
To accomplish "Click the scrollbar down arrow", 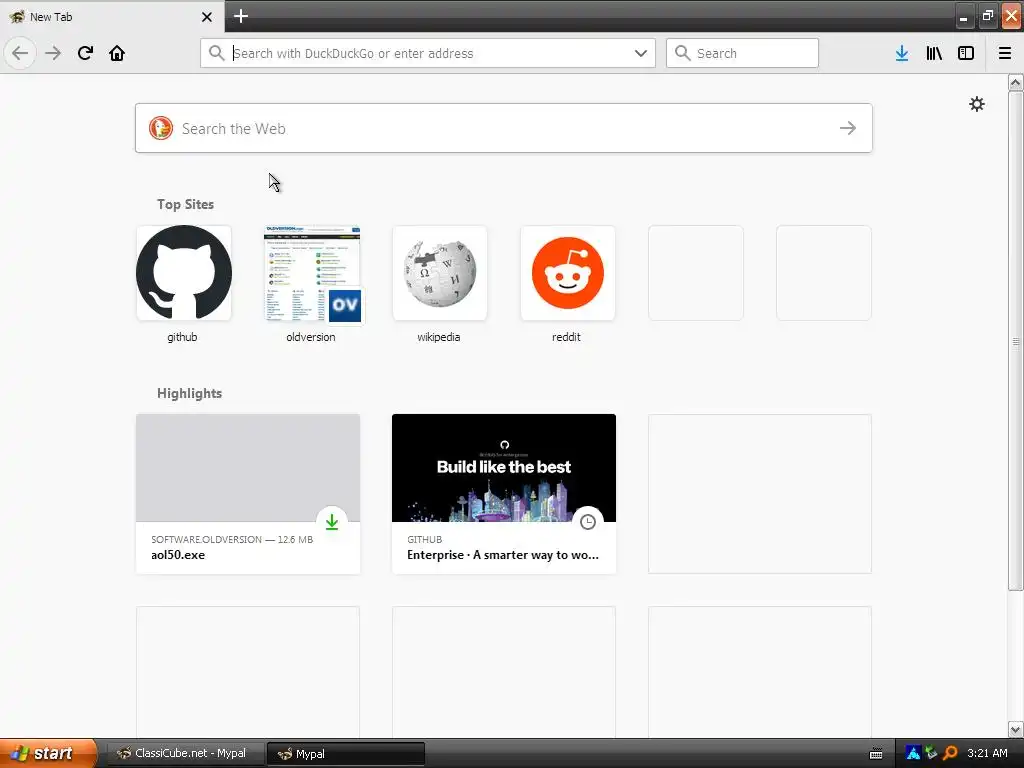I will 1015,729.
